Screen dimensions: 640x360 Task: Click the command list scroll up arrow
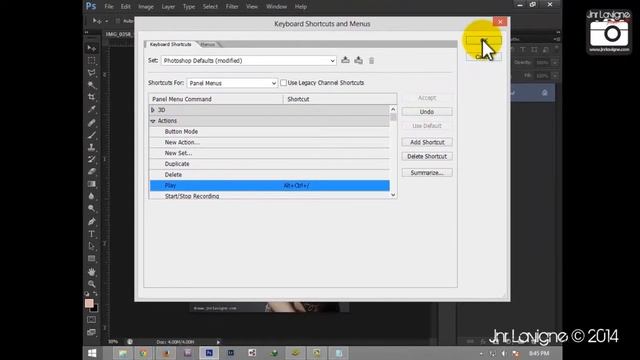tap(393, 109)
